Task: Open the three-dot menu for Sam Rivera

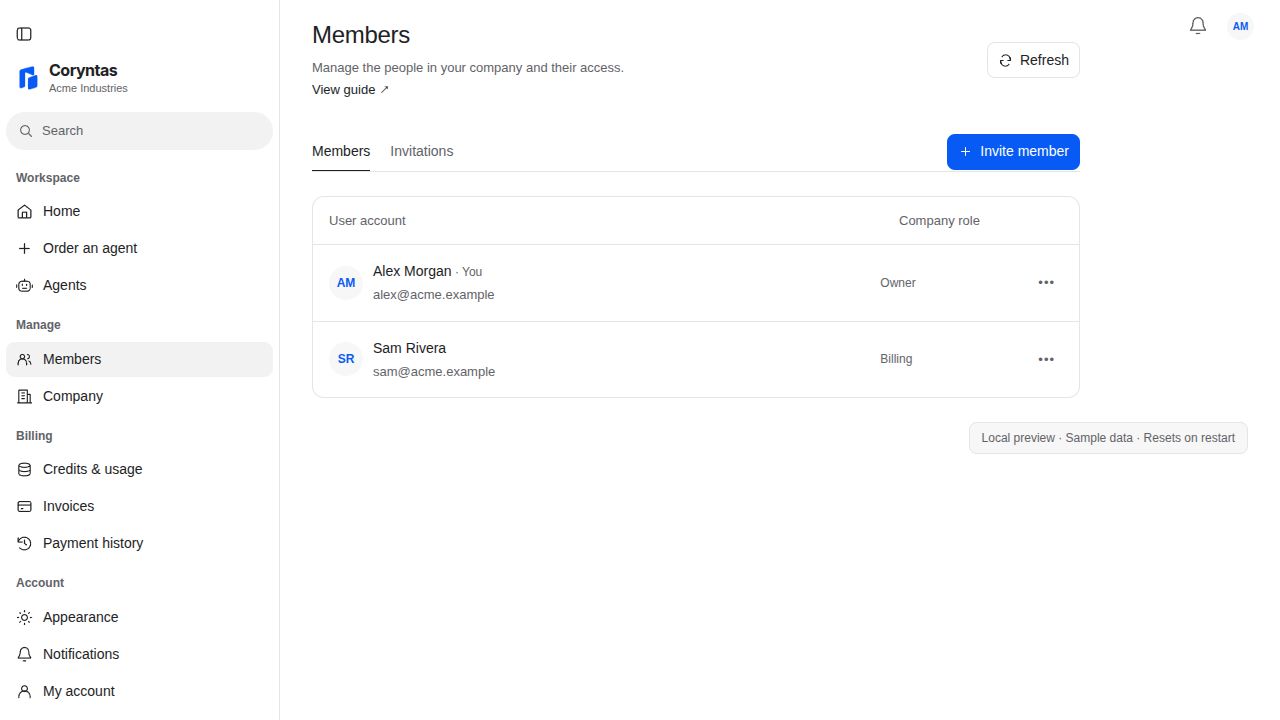Action: (x=1046, y=359)
